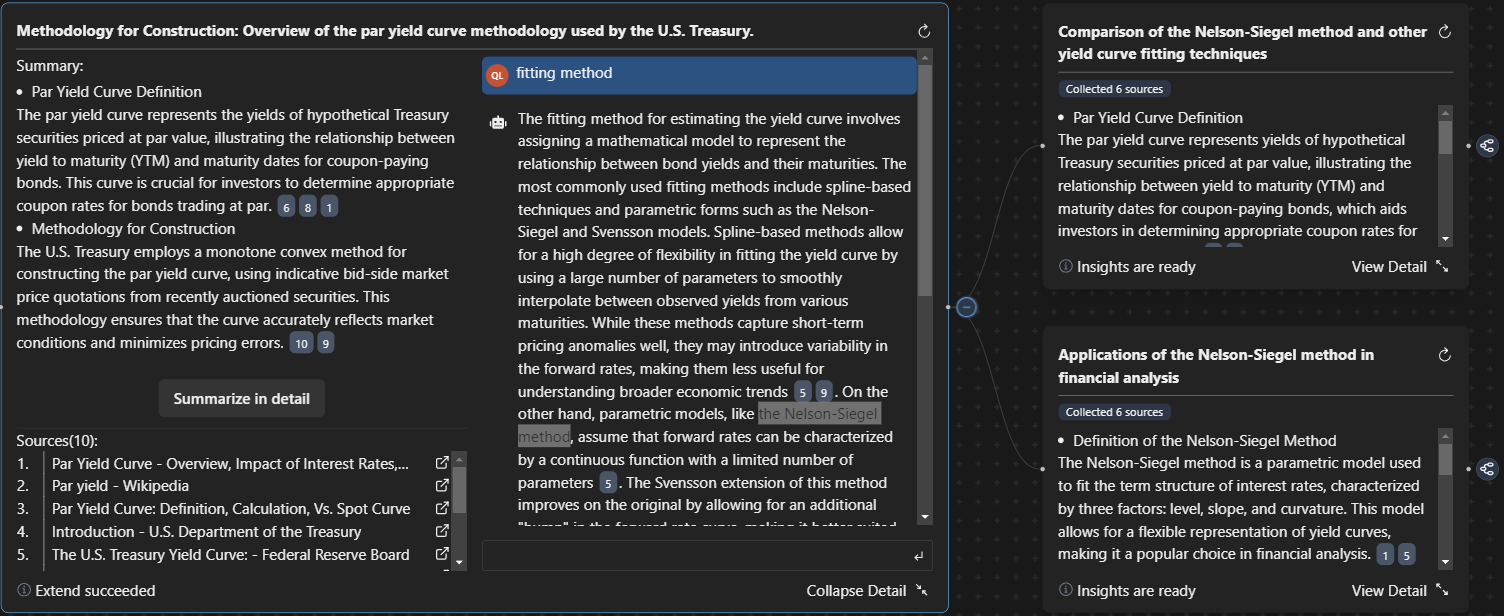Open external link for Introduction - U.S. Department of the Treasury
The image size is (1504, 616).
(x=442, y=532)
